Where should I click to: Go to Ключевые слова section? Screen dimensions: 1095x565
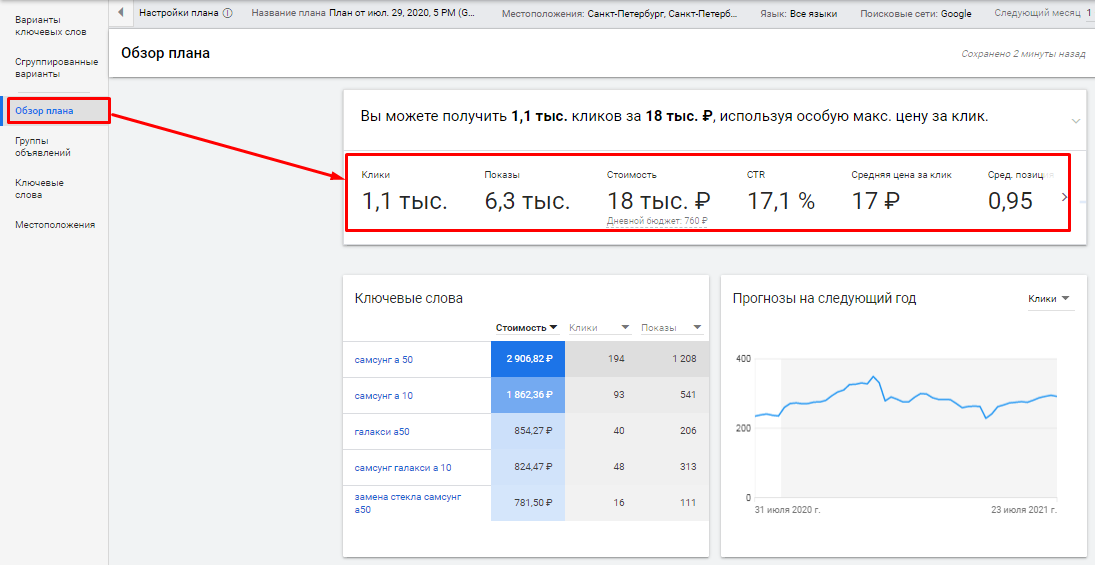click(40, 189)
